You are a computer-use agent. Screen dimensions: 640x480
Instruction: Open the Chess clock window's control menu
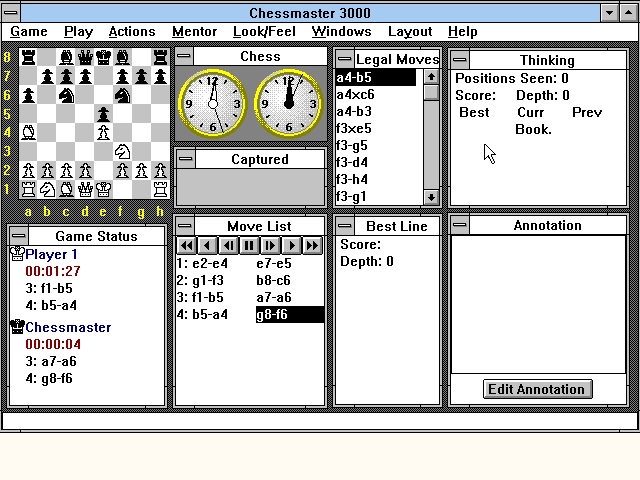tap(184, 56)
